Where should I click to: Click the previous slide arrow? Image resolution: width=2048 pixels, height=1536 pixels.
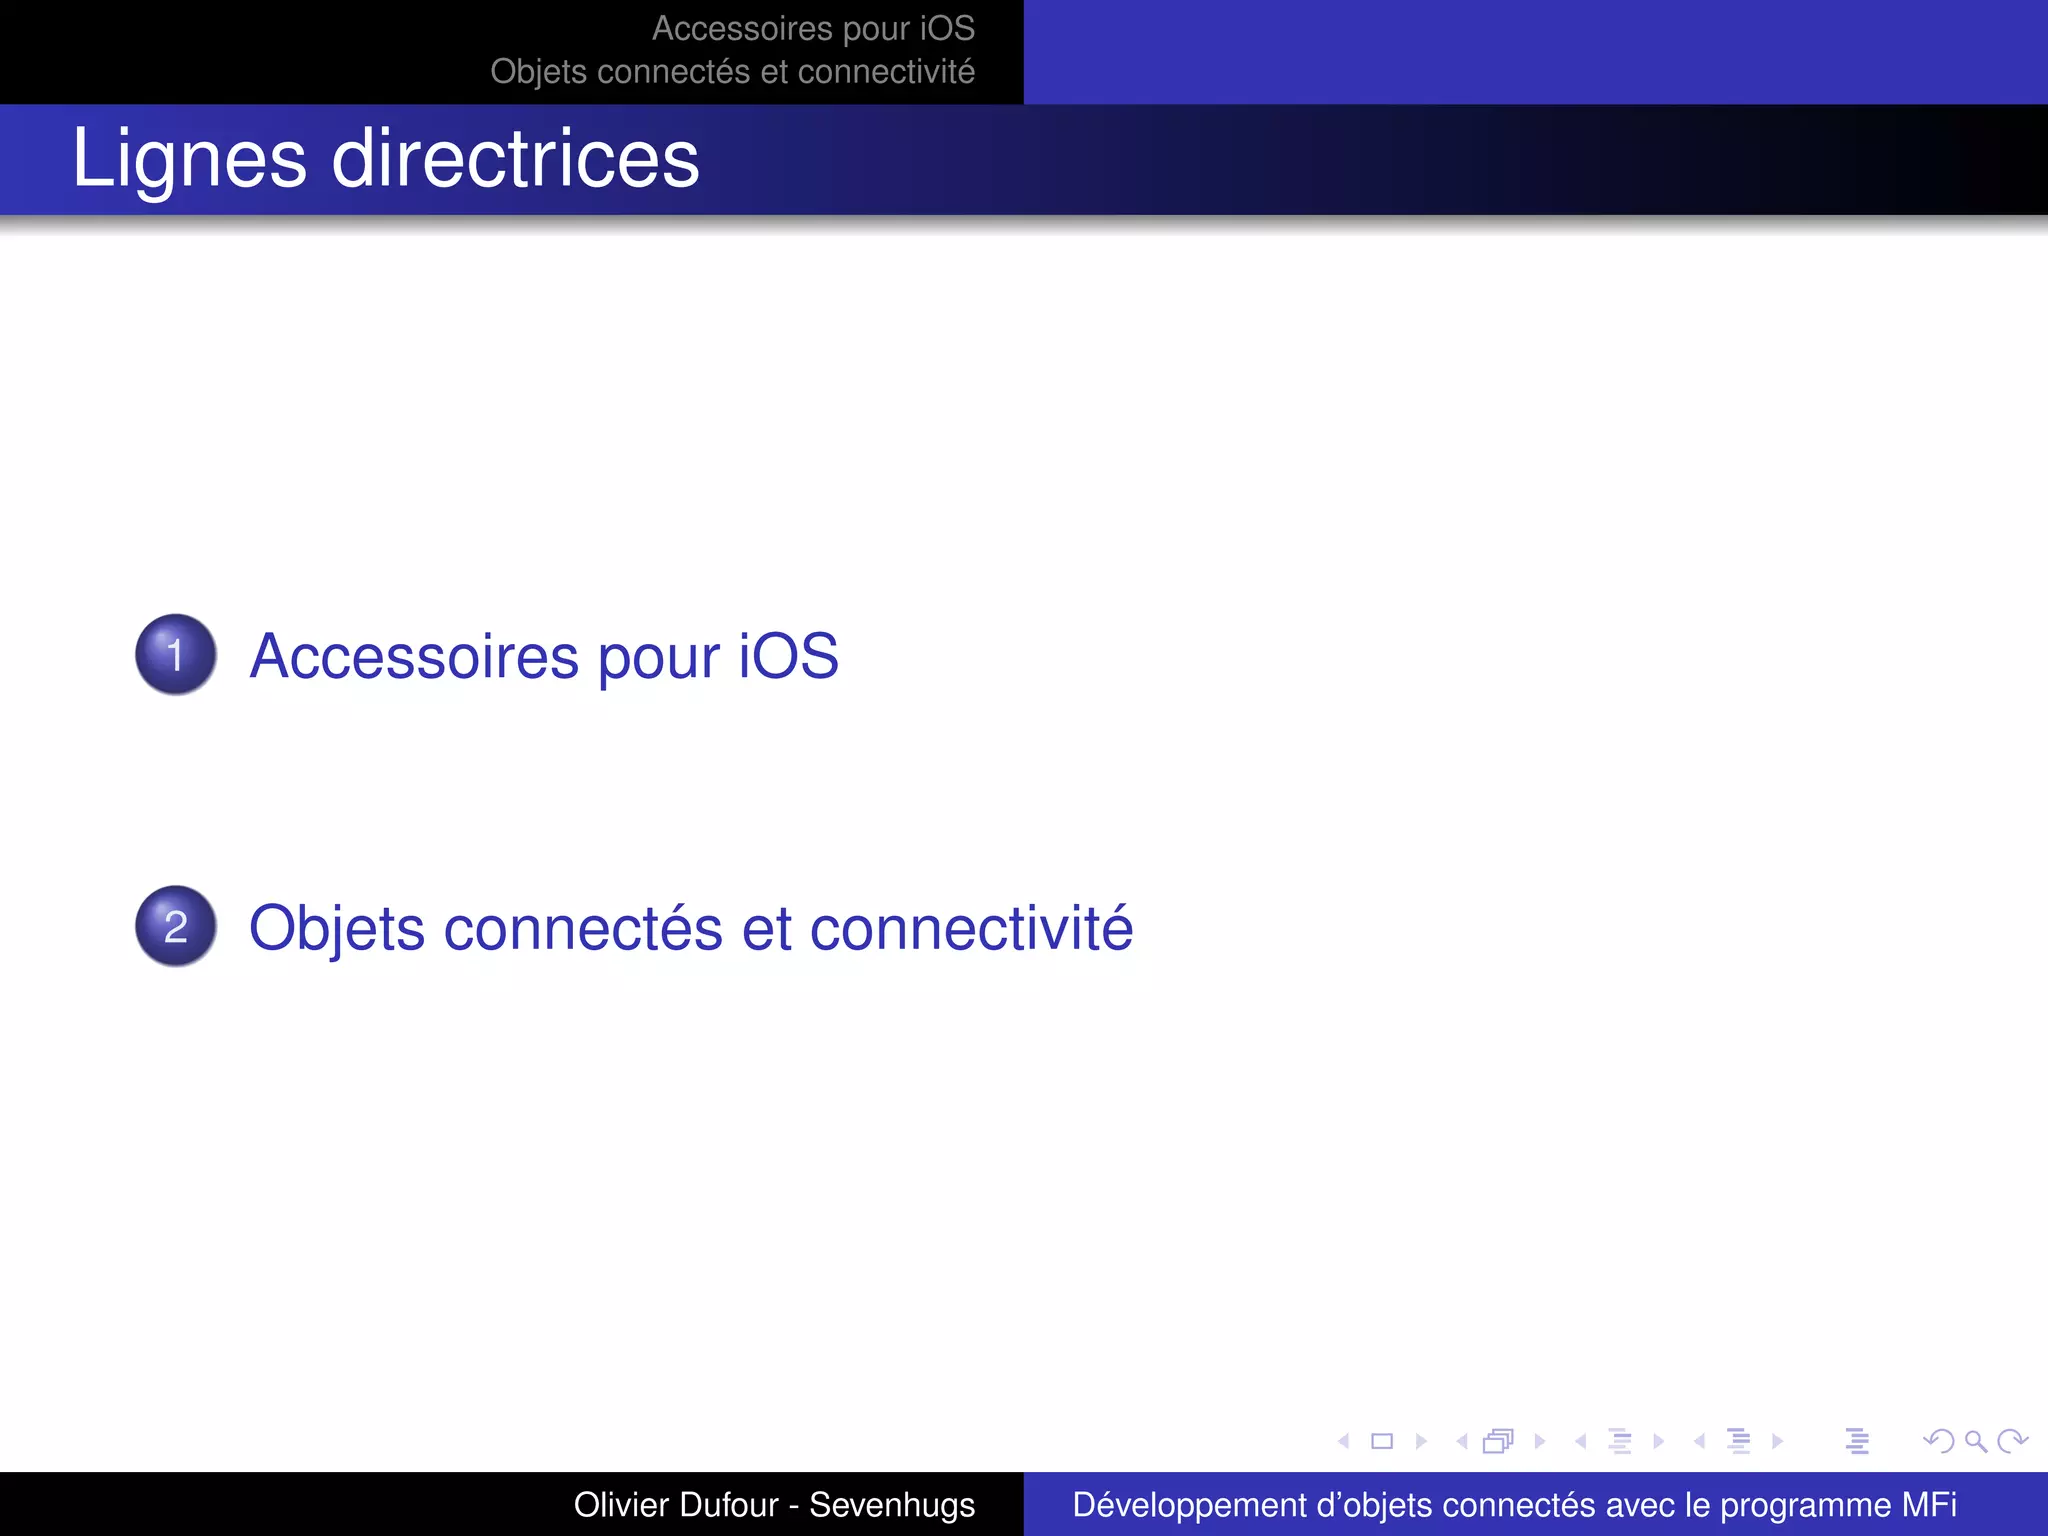click(1344, 1441)
